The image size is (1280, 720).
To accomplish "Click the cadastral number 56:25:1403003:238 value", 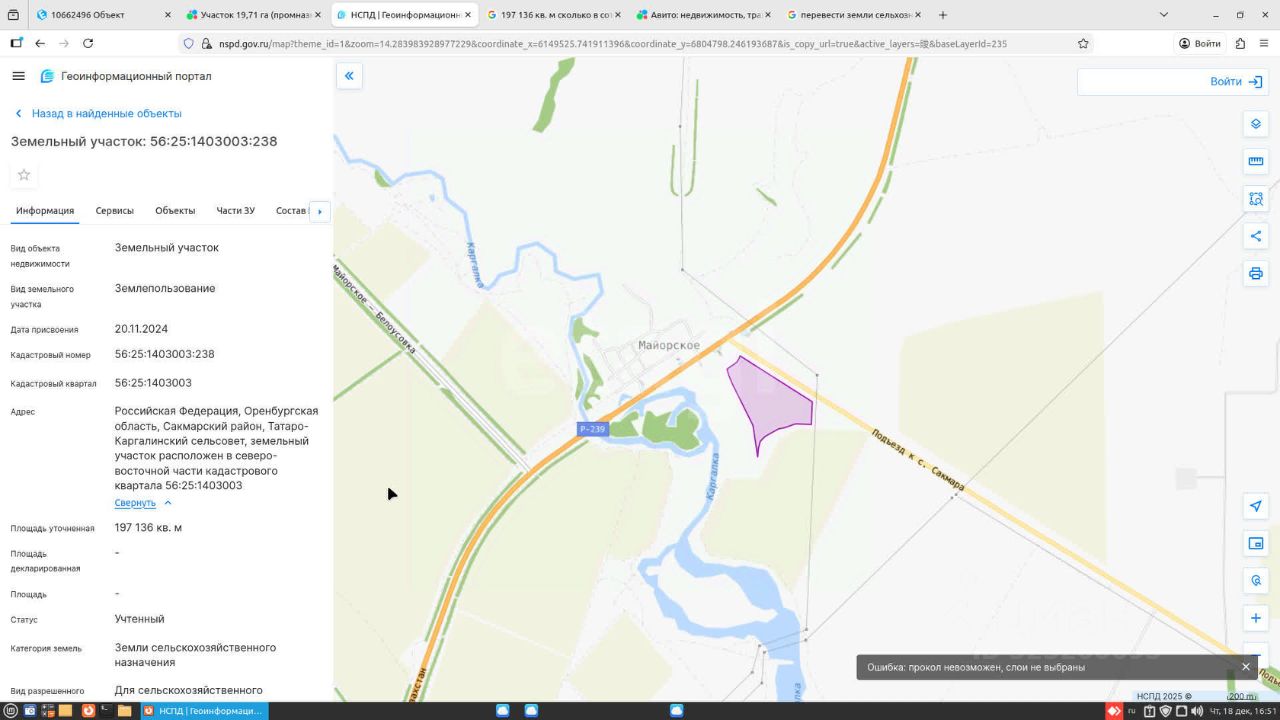I will [165, 354].
